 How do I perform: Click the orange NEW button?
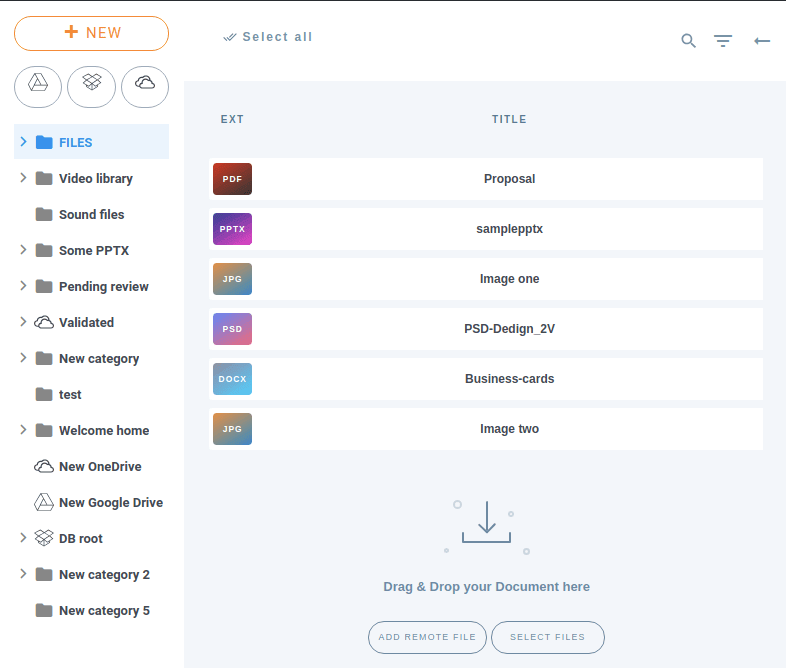click(91, 33)
